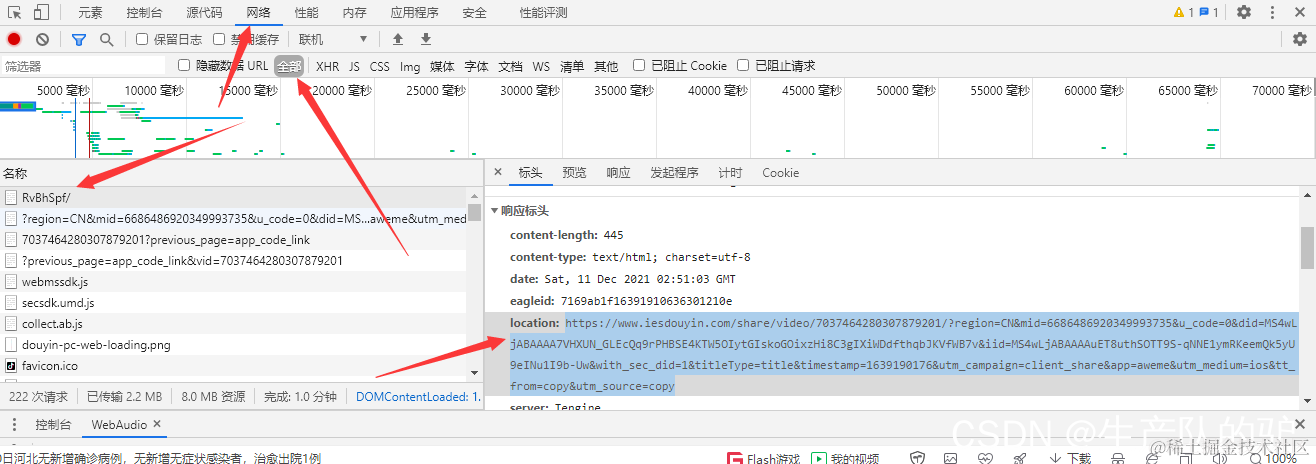Switch to the 控制台 panel
The image size is (1316, 464).
coord(145,13)
